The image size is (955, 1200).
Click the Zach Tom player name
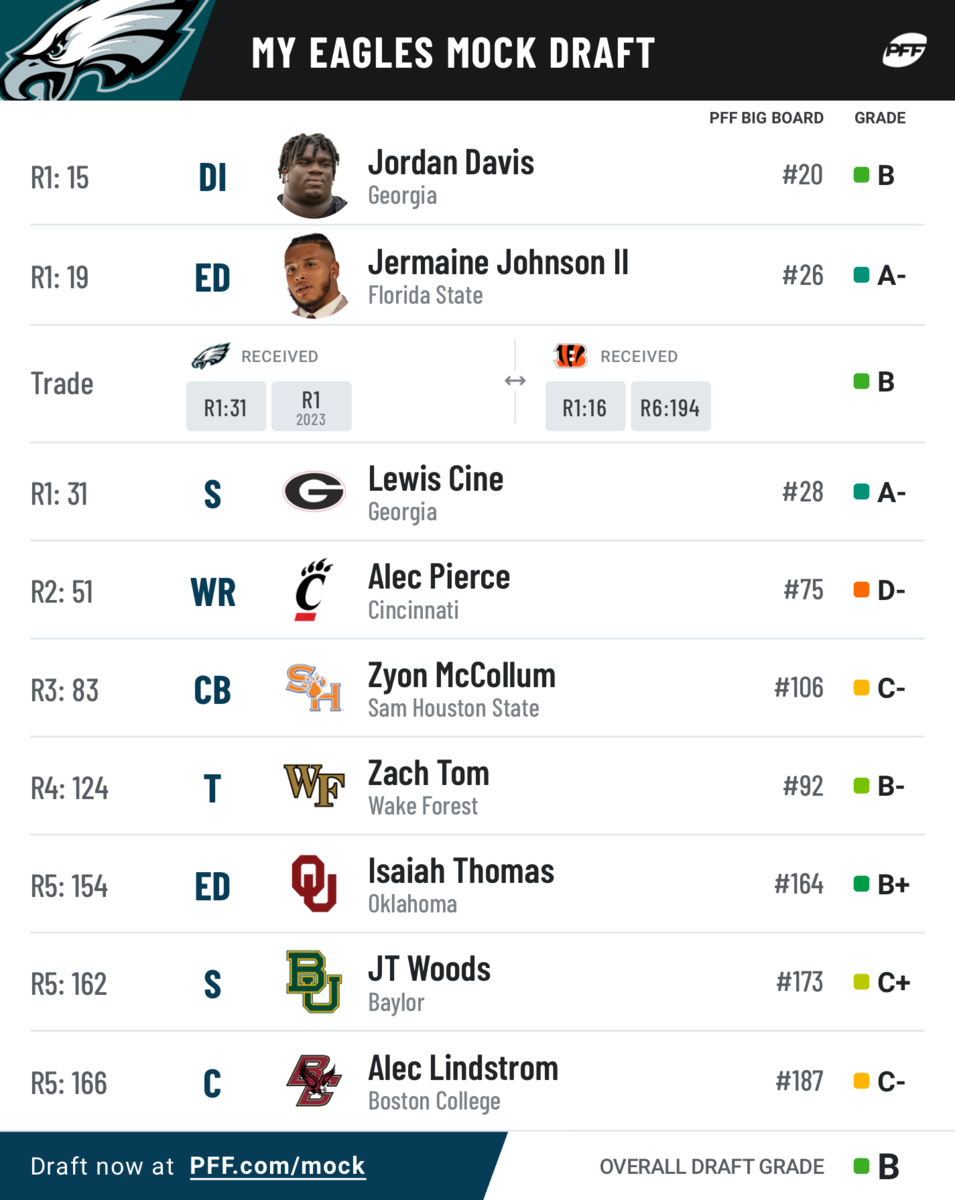point(428,773)
